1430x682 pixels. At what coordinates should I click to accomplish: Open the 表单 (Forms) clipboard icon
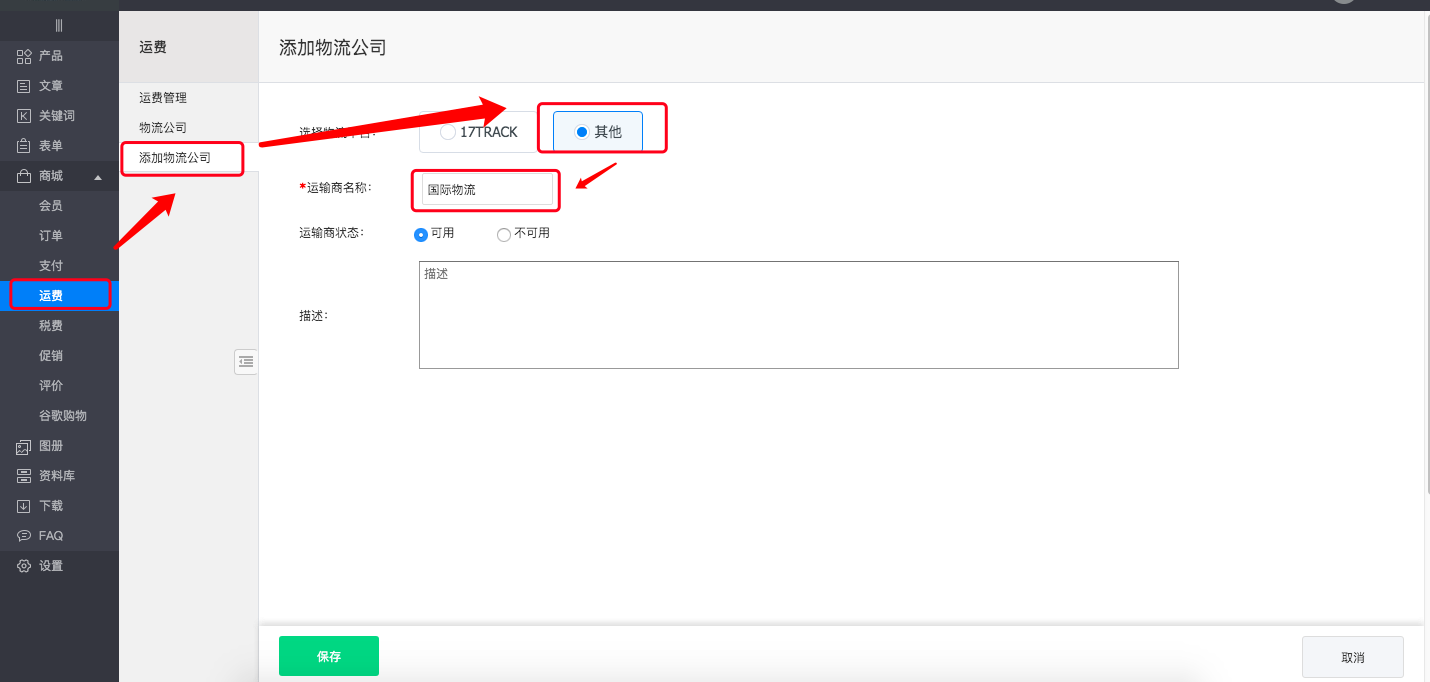click(24, 146)
